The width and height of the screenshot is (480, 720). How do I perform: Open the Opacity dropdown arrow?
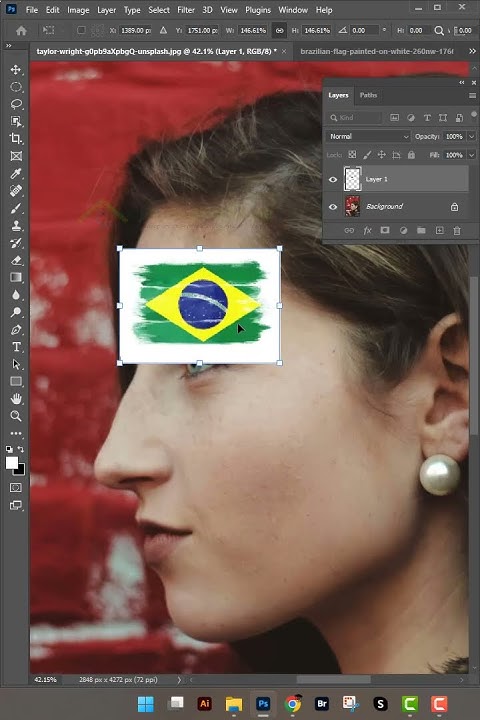click(471, 136)
